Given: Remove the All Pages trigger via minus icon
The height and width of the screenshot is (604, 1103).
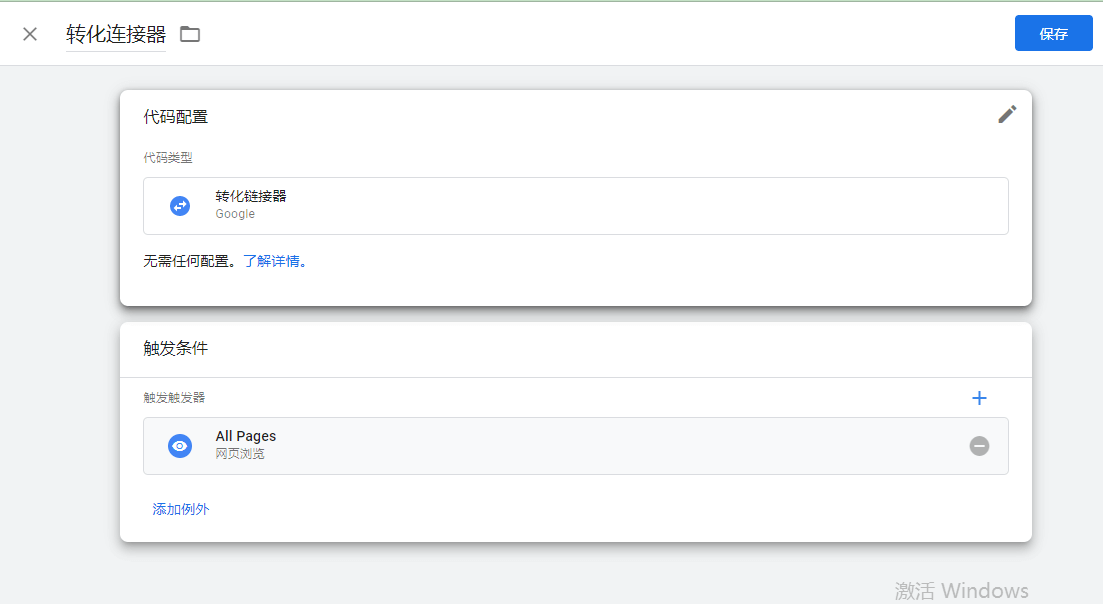Looking at the screenshot, I should pos(979,446).
